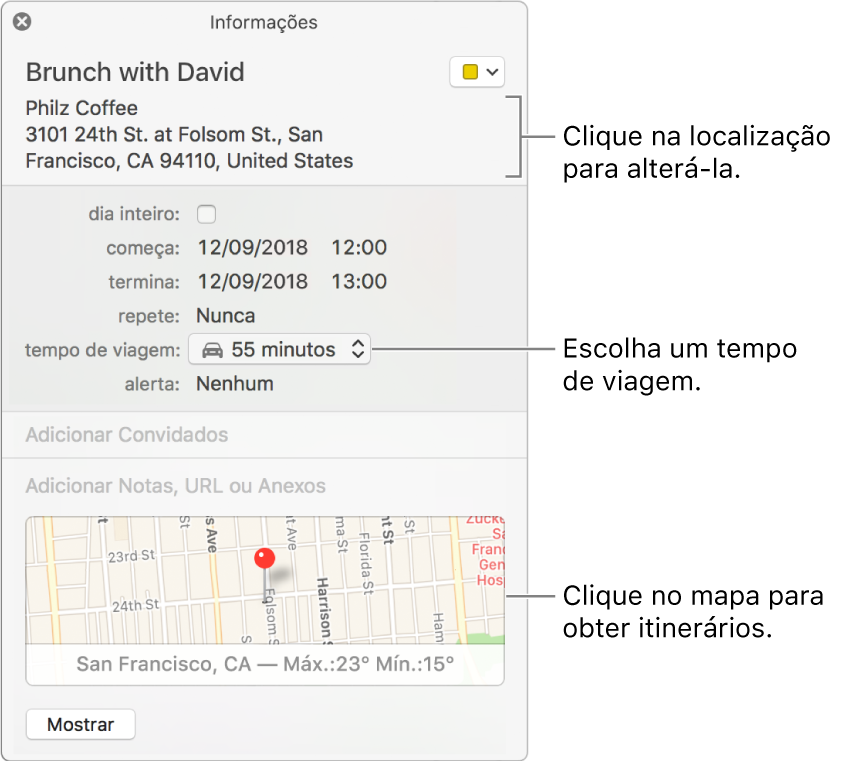Viewport: 857px width, 761px height.
Task: Edit the start date 12/09/2018
Action: click(253, 247)
